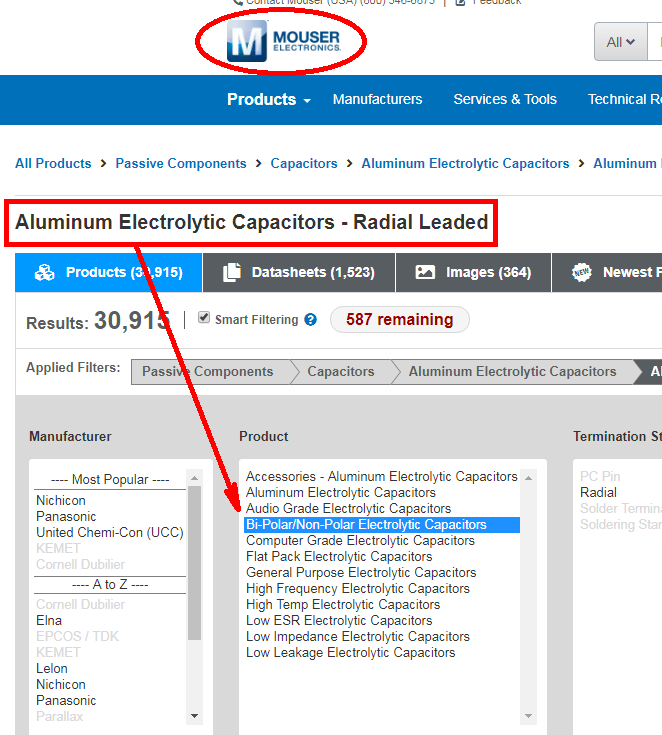The width and height of the screenshot is (662, 735).
Task: Click the Newest products NEW badge icon
Action: (x=581, y=272)
